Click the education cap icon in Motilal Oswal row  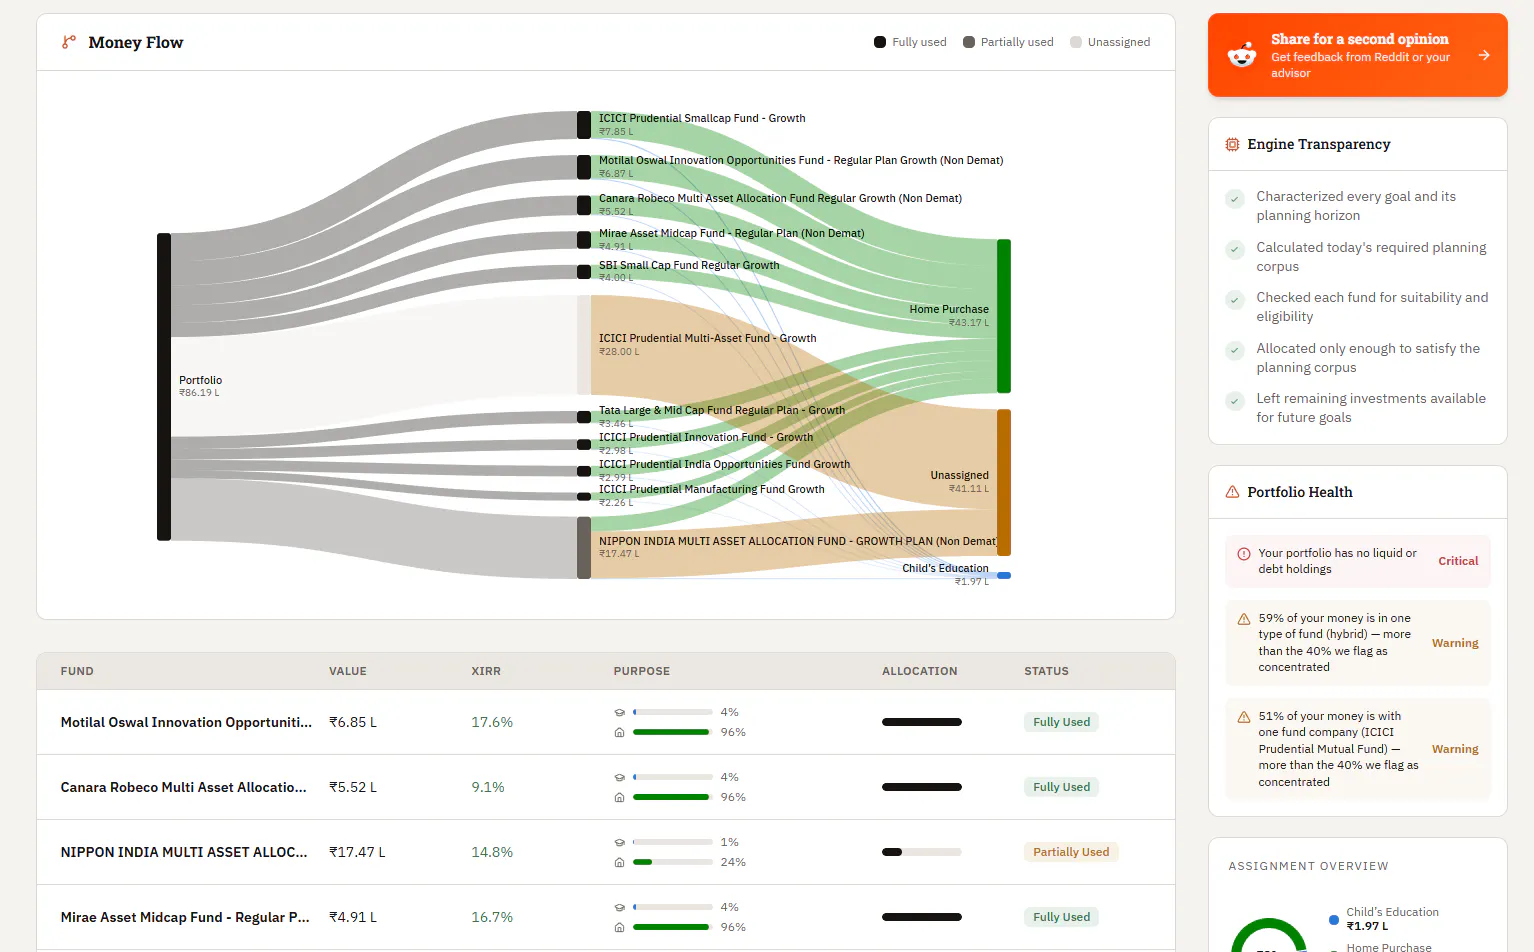point(620,712)
